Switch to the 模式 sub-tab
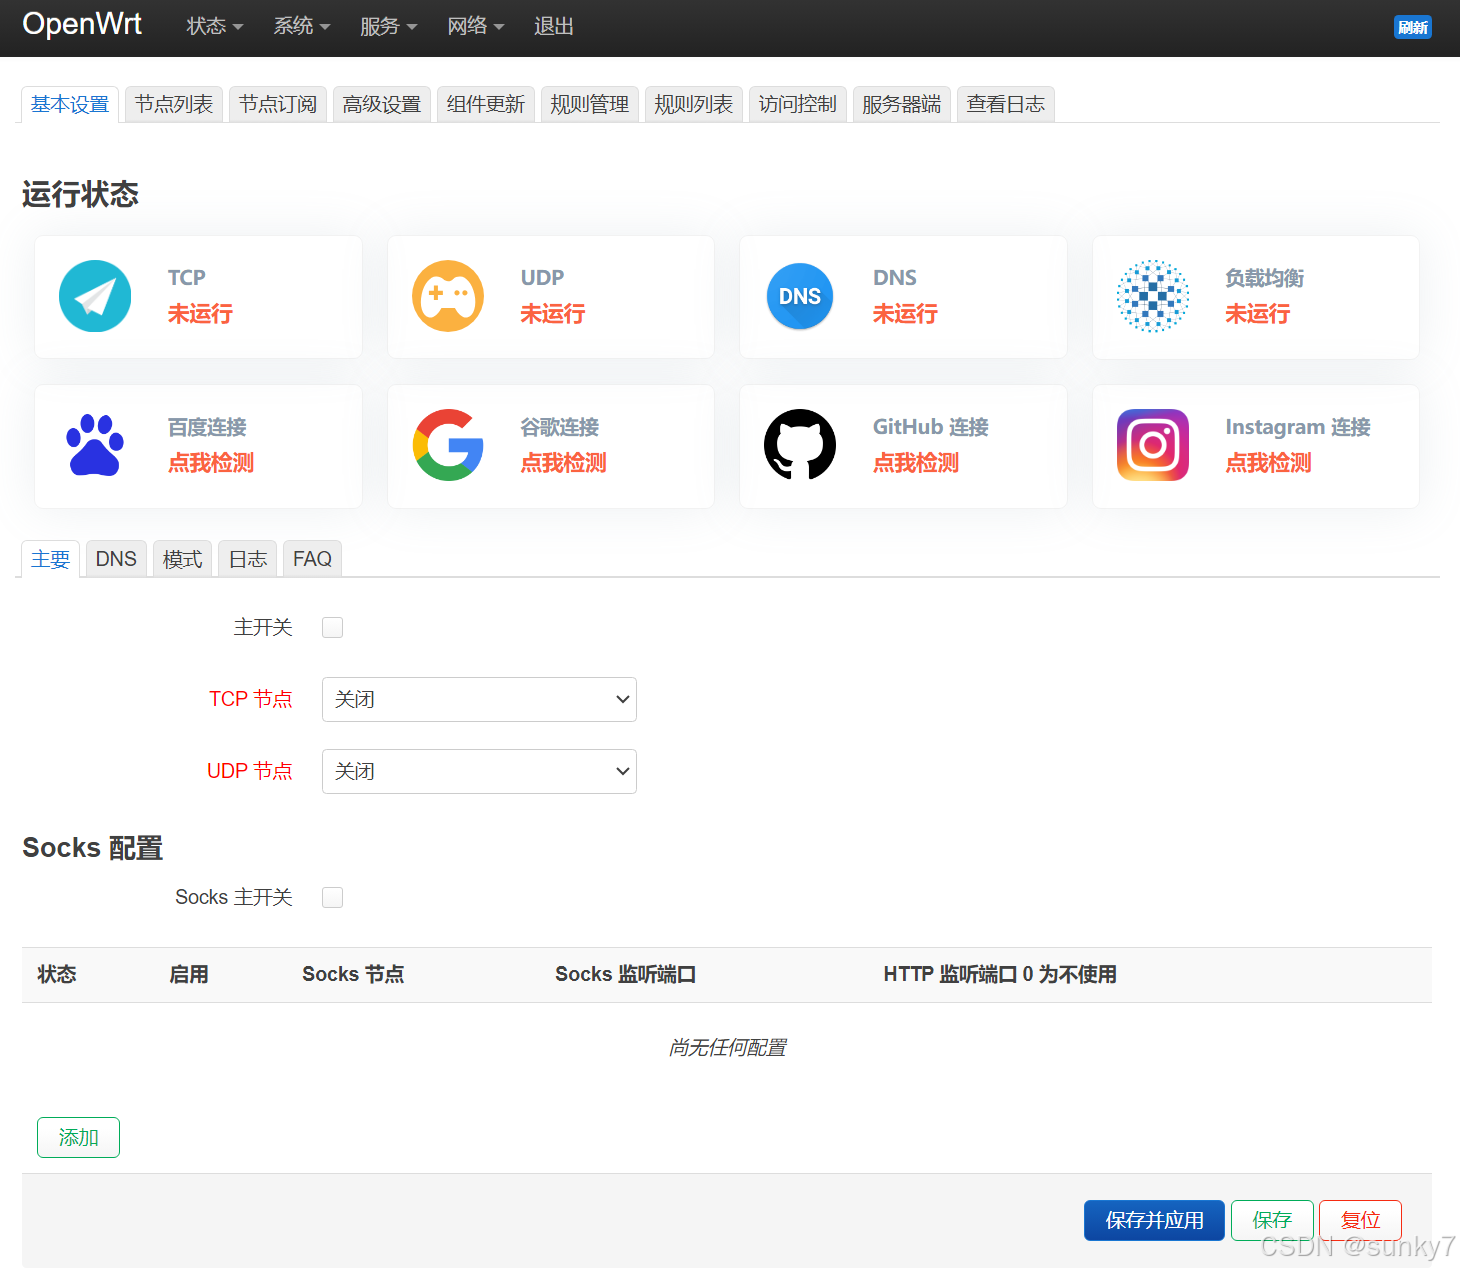This screenshot has width=1460, height=1272. (x=182, y=559)
